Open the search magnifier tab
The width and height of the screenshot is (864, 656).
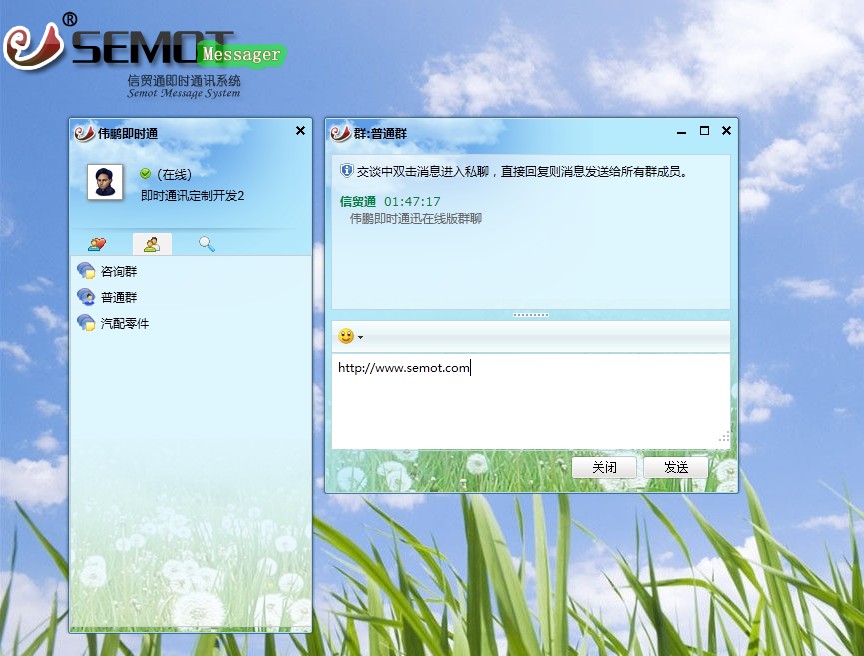(x=207, y=243)
